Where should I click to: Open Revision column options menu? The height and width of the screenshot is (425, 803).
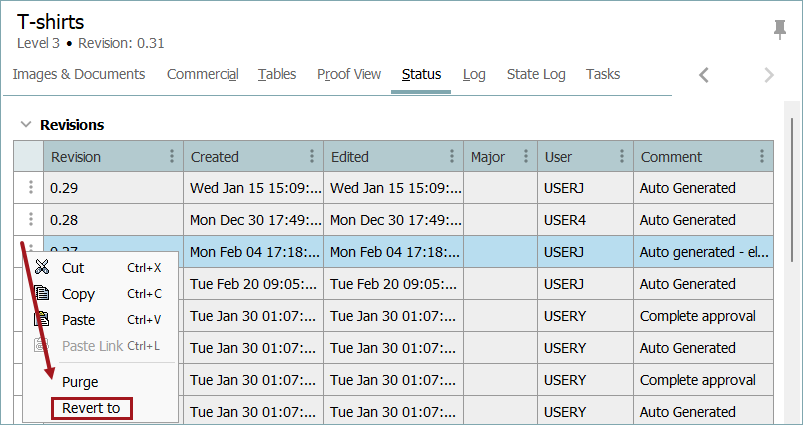coord(172,157)
